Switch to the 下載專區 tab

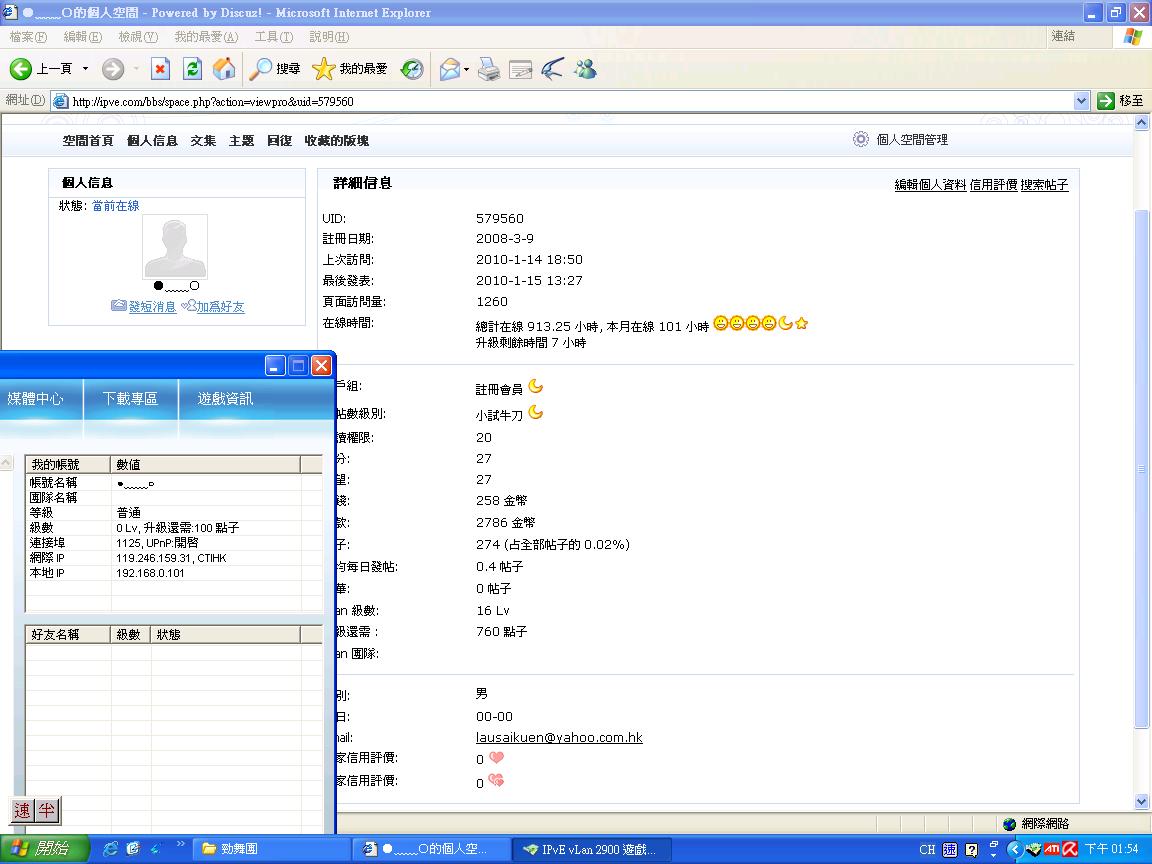130,398
